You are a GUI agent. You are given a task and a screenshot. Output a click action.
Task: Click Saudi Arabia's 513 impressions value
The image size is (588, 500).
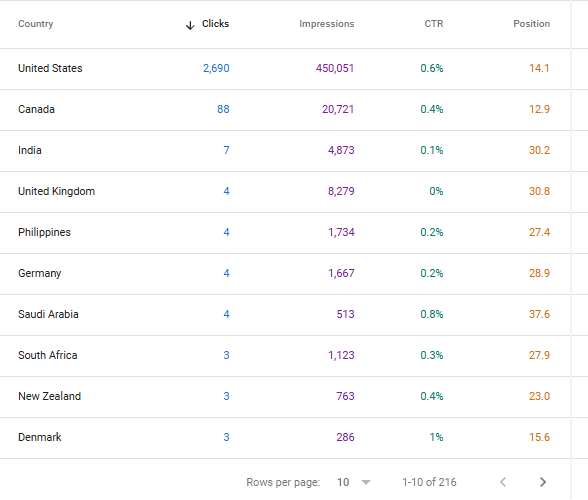pos(345,314)
